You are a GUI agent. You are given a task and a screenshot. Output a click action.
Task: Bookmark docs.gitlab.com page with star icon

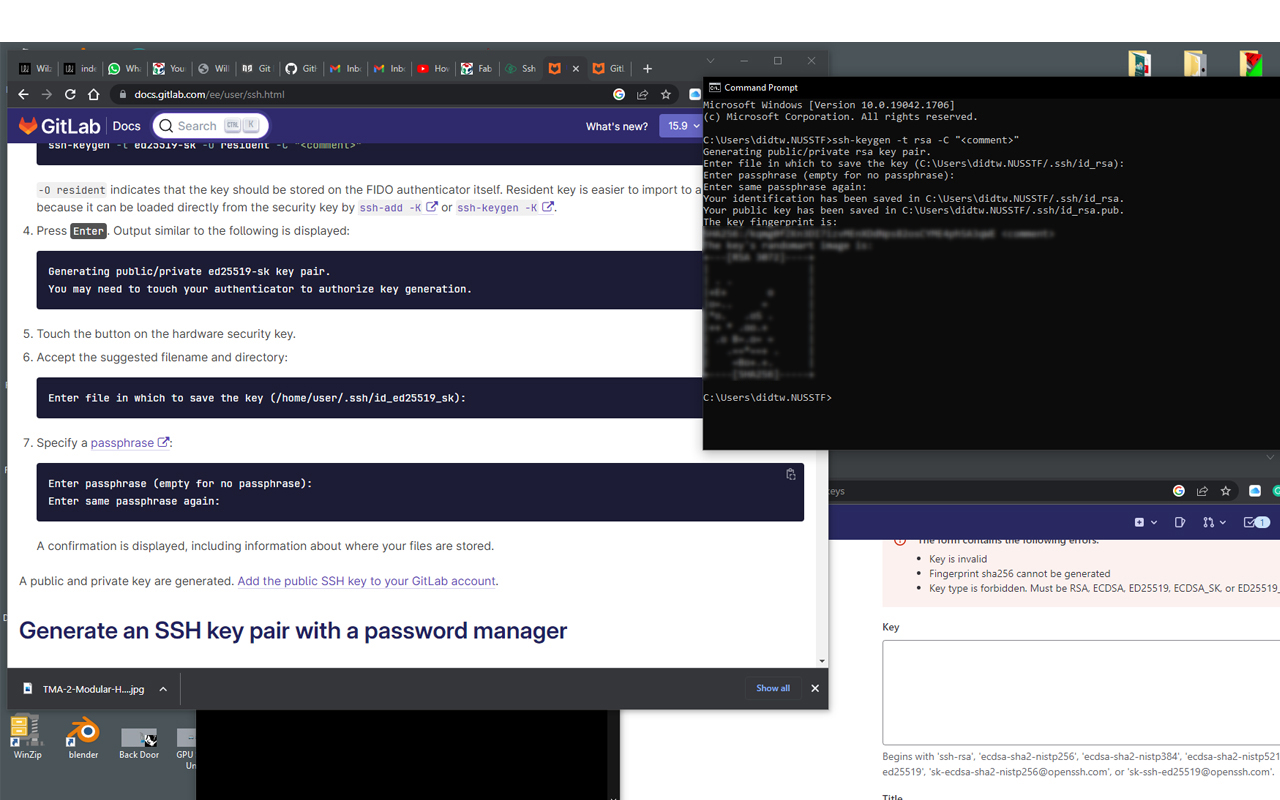(x=666, y=94)
